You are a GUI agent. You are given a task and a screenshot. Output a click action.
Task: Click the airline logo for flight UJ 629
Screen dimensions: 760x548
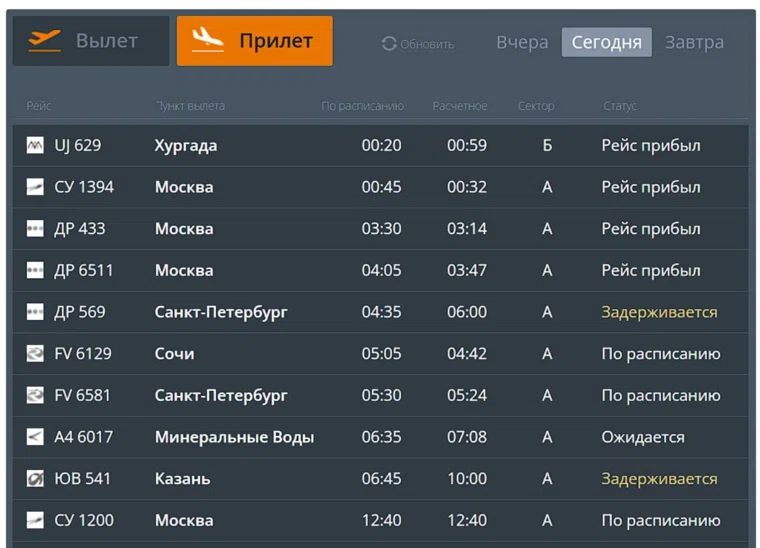pyautogui.click(x=35, y=146)
